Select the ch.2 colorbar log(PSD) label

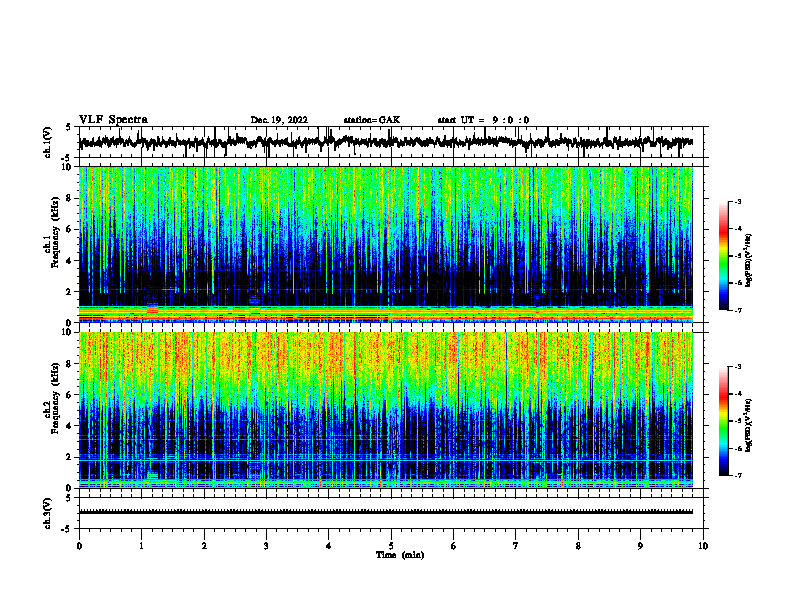pyautogui.click(x=749, y=426)
